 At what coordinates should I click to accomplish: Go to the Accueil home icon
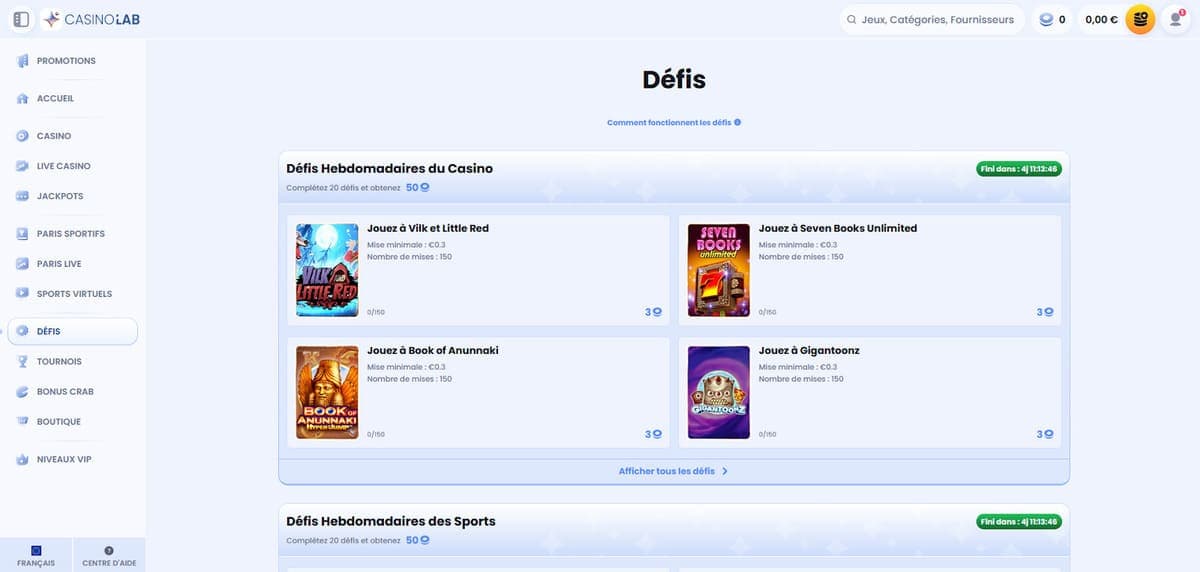(22, 99)
